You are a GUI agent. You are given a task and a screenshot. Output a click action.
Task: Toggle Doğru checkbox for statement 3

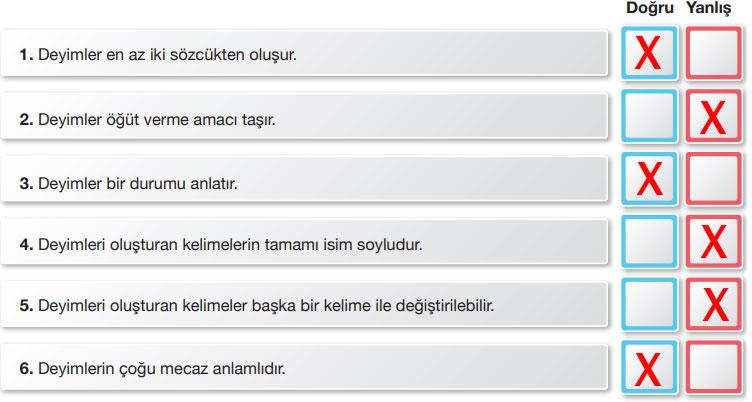coord(650,180)
